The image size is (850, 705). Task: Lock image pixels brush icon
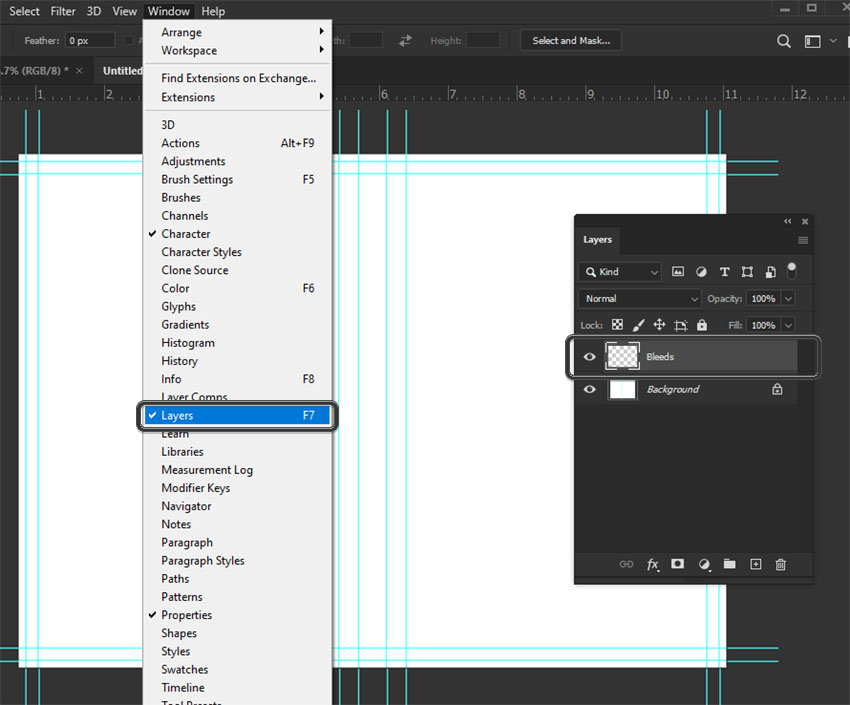(639, 325)
